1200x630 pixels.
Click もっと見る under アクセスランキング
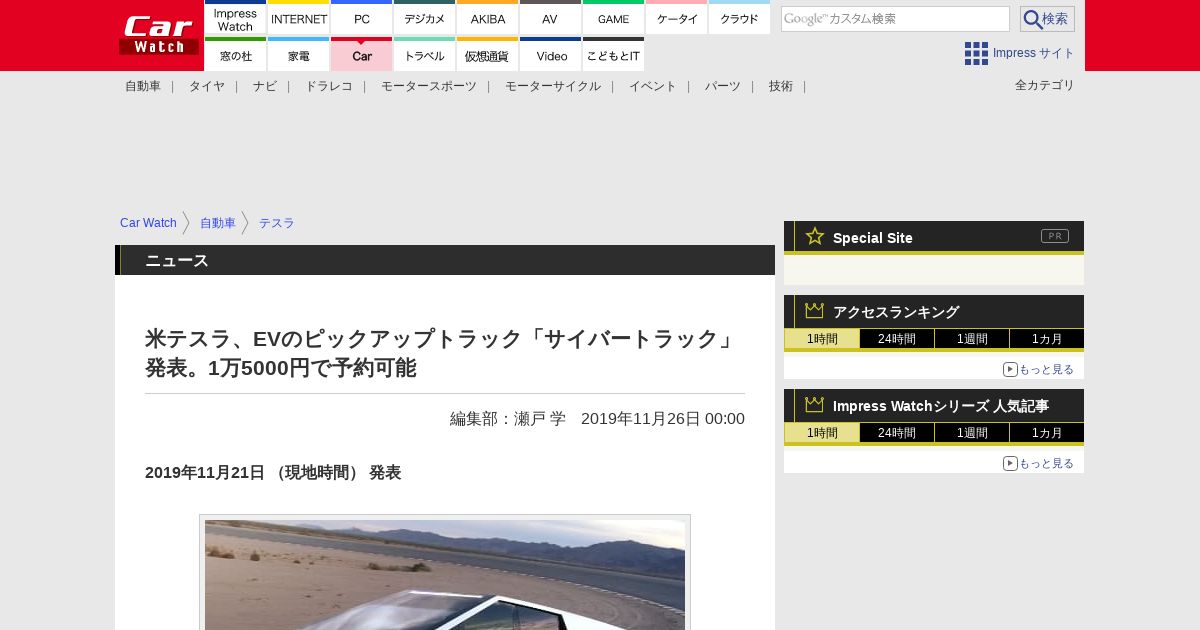1039,369
